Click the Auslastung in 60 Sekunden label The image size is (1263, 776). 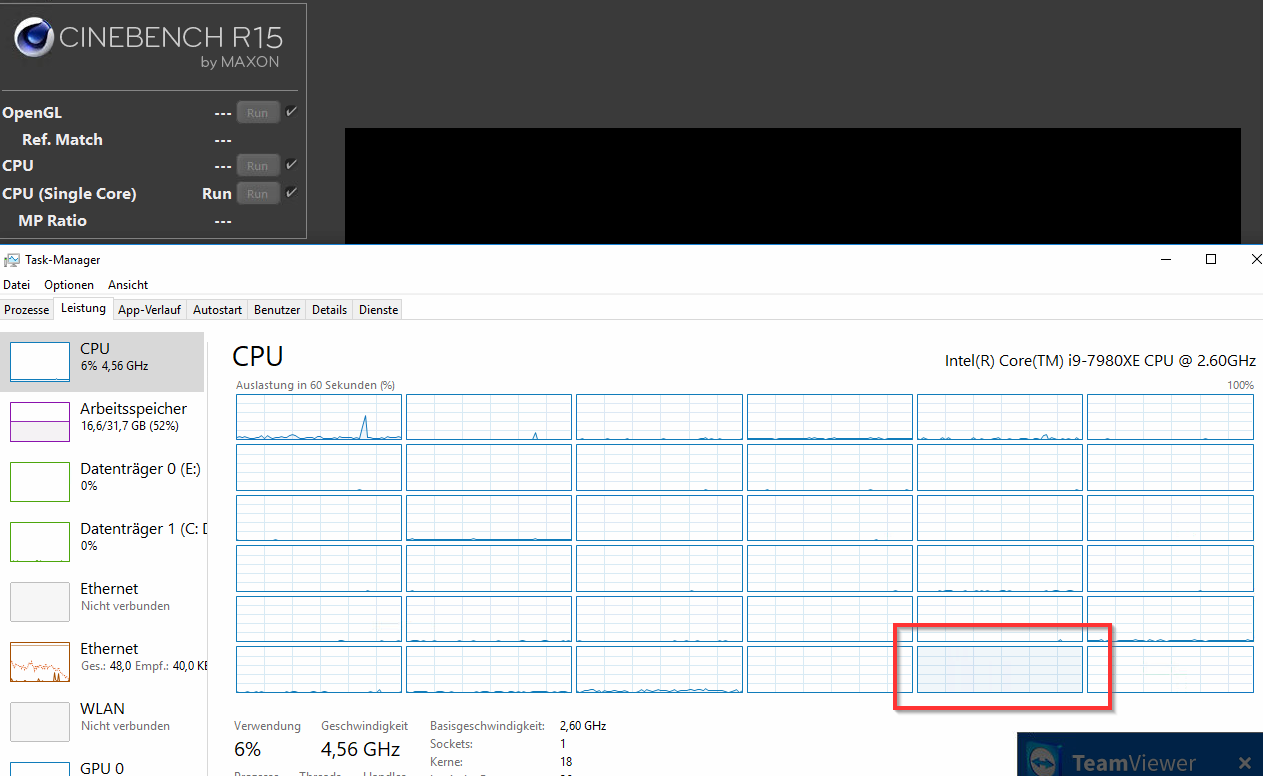click(x=315, y=385)
